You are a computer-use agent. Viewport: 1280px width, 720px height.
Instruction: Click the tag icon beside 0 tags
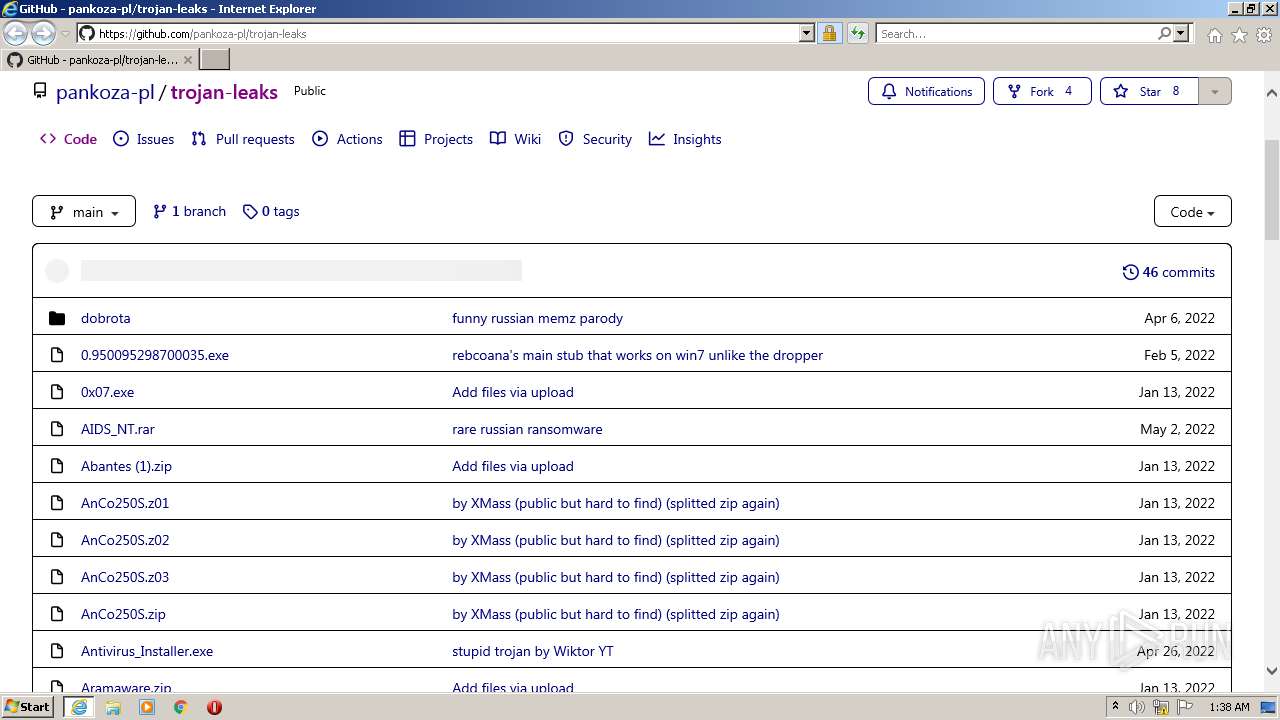(x=250, y=211)
